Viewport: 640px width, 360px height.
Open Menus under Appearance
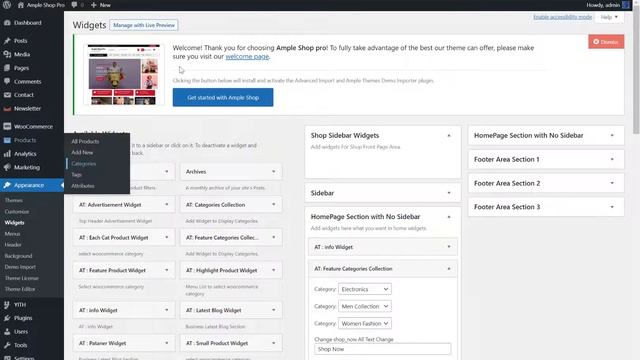tap(12, 233)
